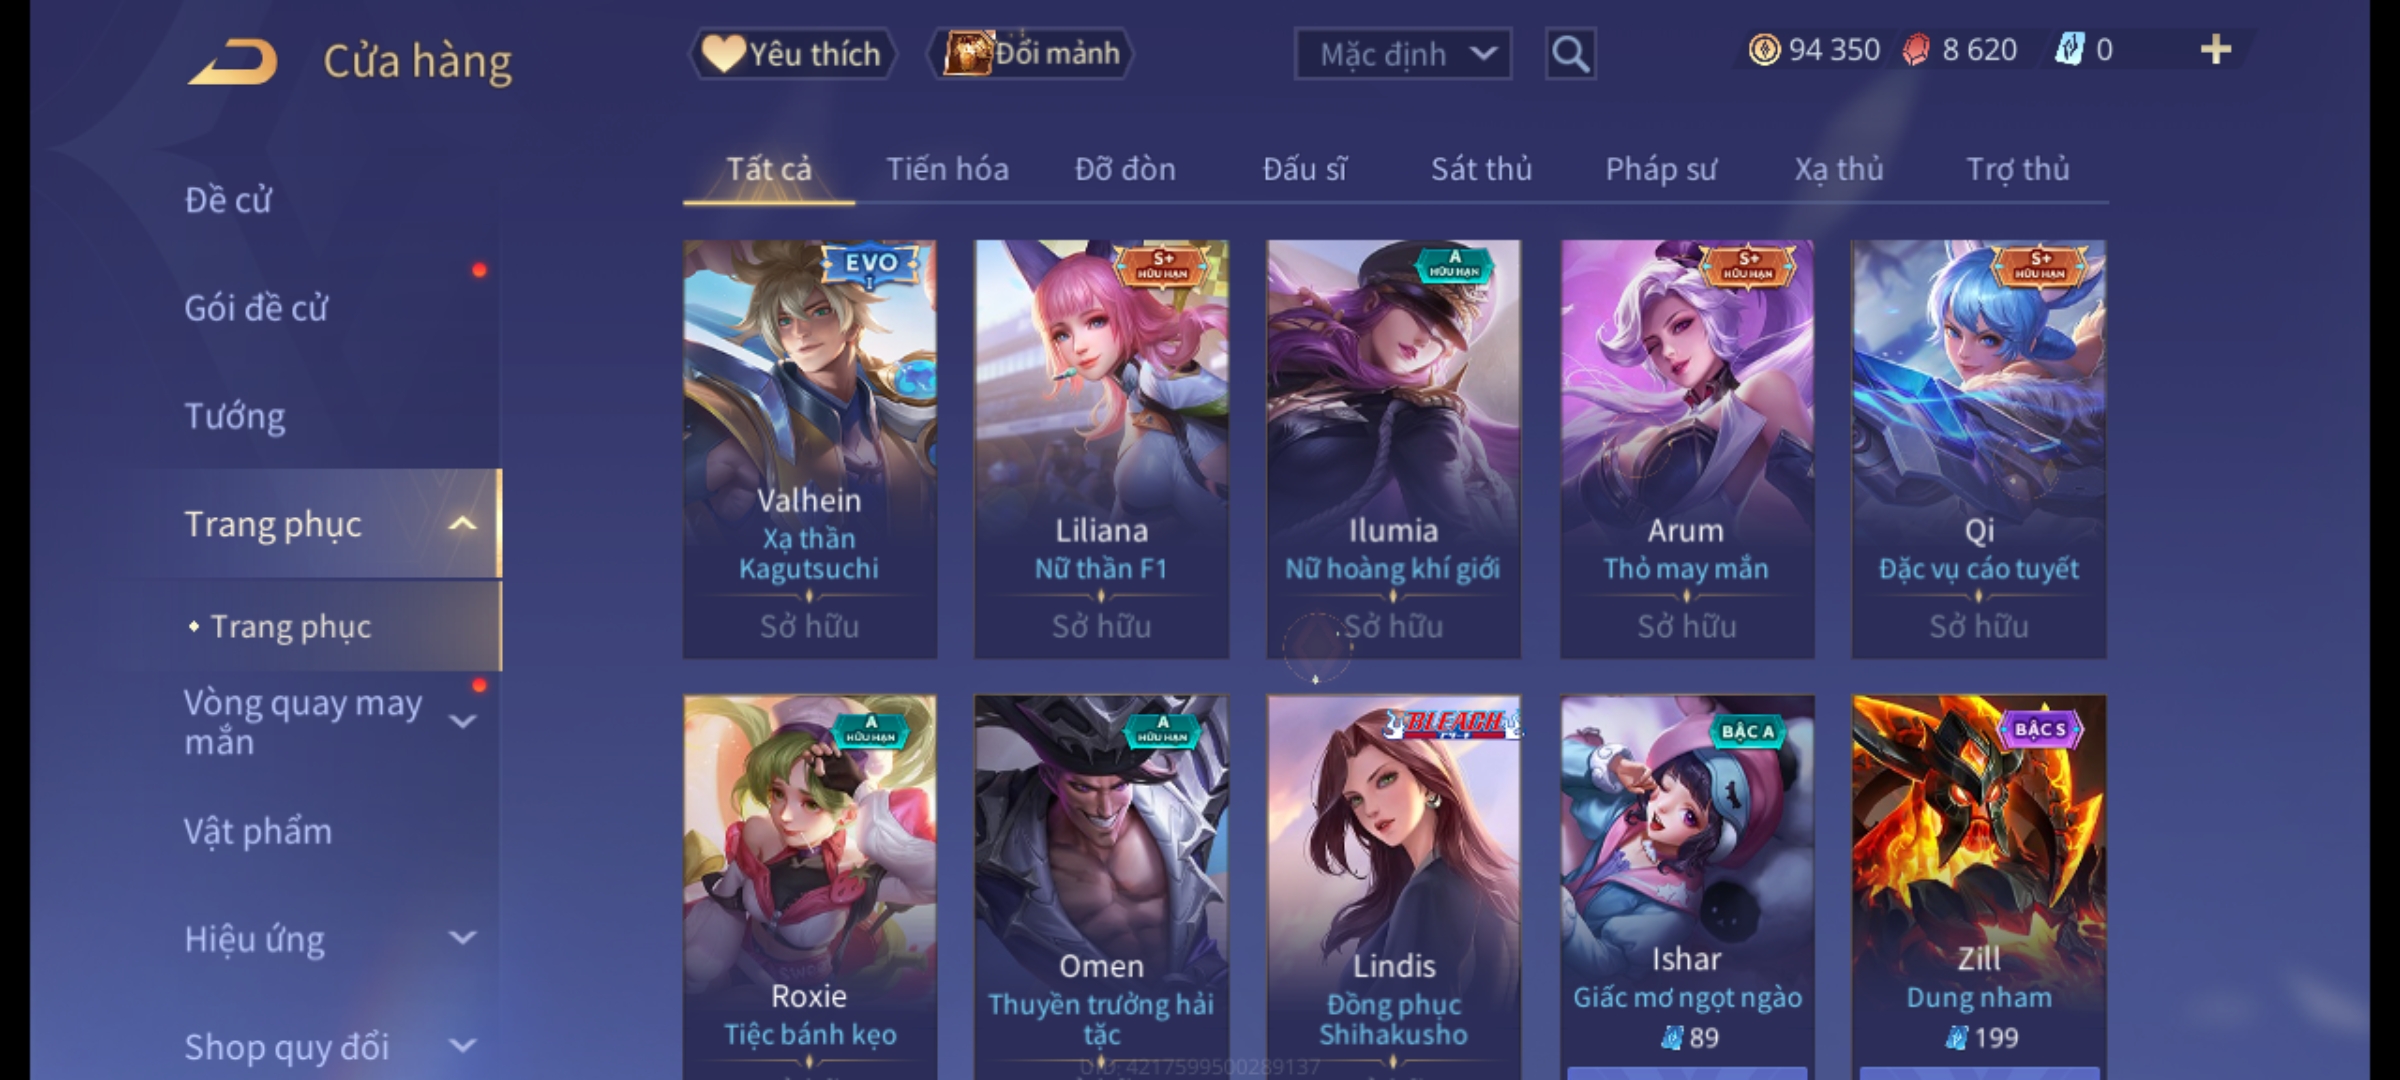
Task: Tap the plus icon to add currency
Action: (x=2215, y=49)
